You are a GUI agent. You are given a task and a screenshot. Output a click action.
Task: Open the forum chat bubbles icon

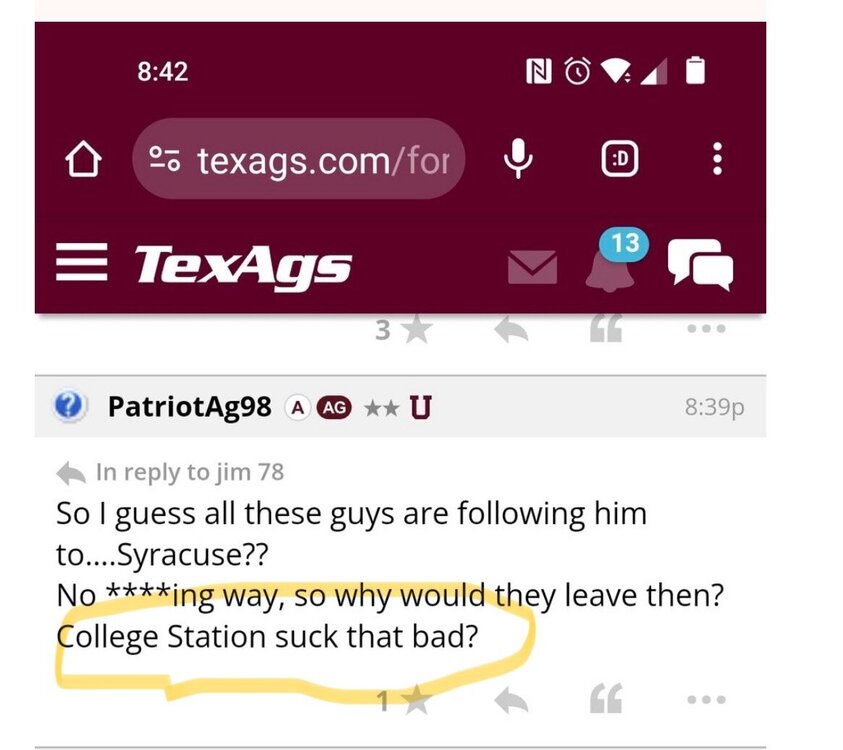[x=700, y=265]
